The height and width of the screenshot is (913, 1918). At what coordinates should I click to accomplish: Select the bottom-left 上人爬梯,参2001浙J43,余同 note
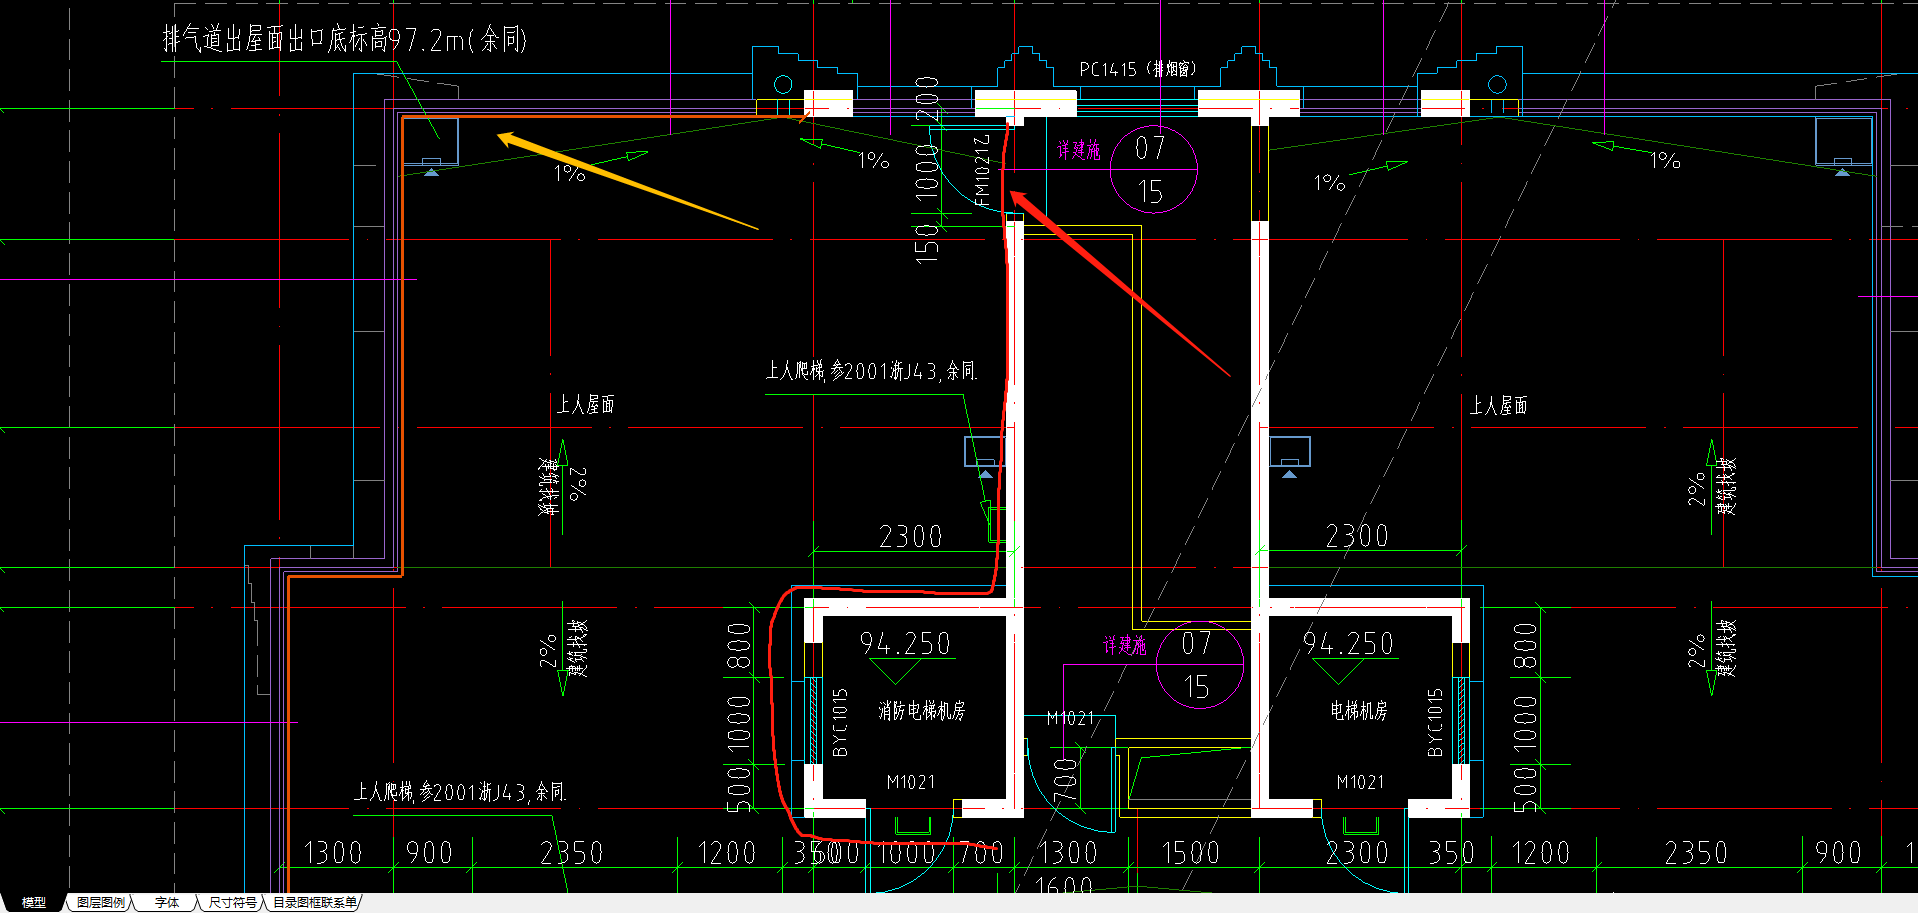(x=459, y=792)
